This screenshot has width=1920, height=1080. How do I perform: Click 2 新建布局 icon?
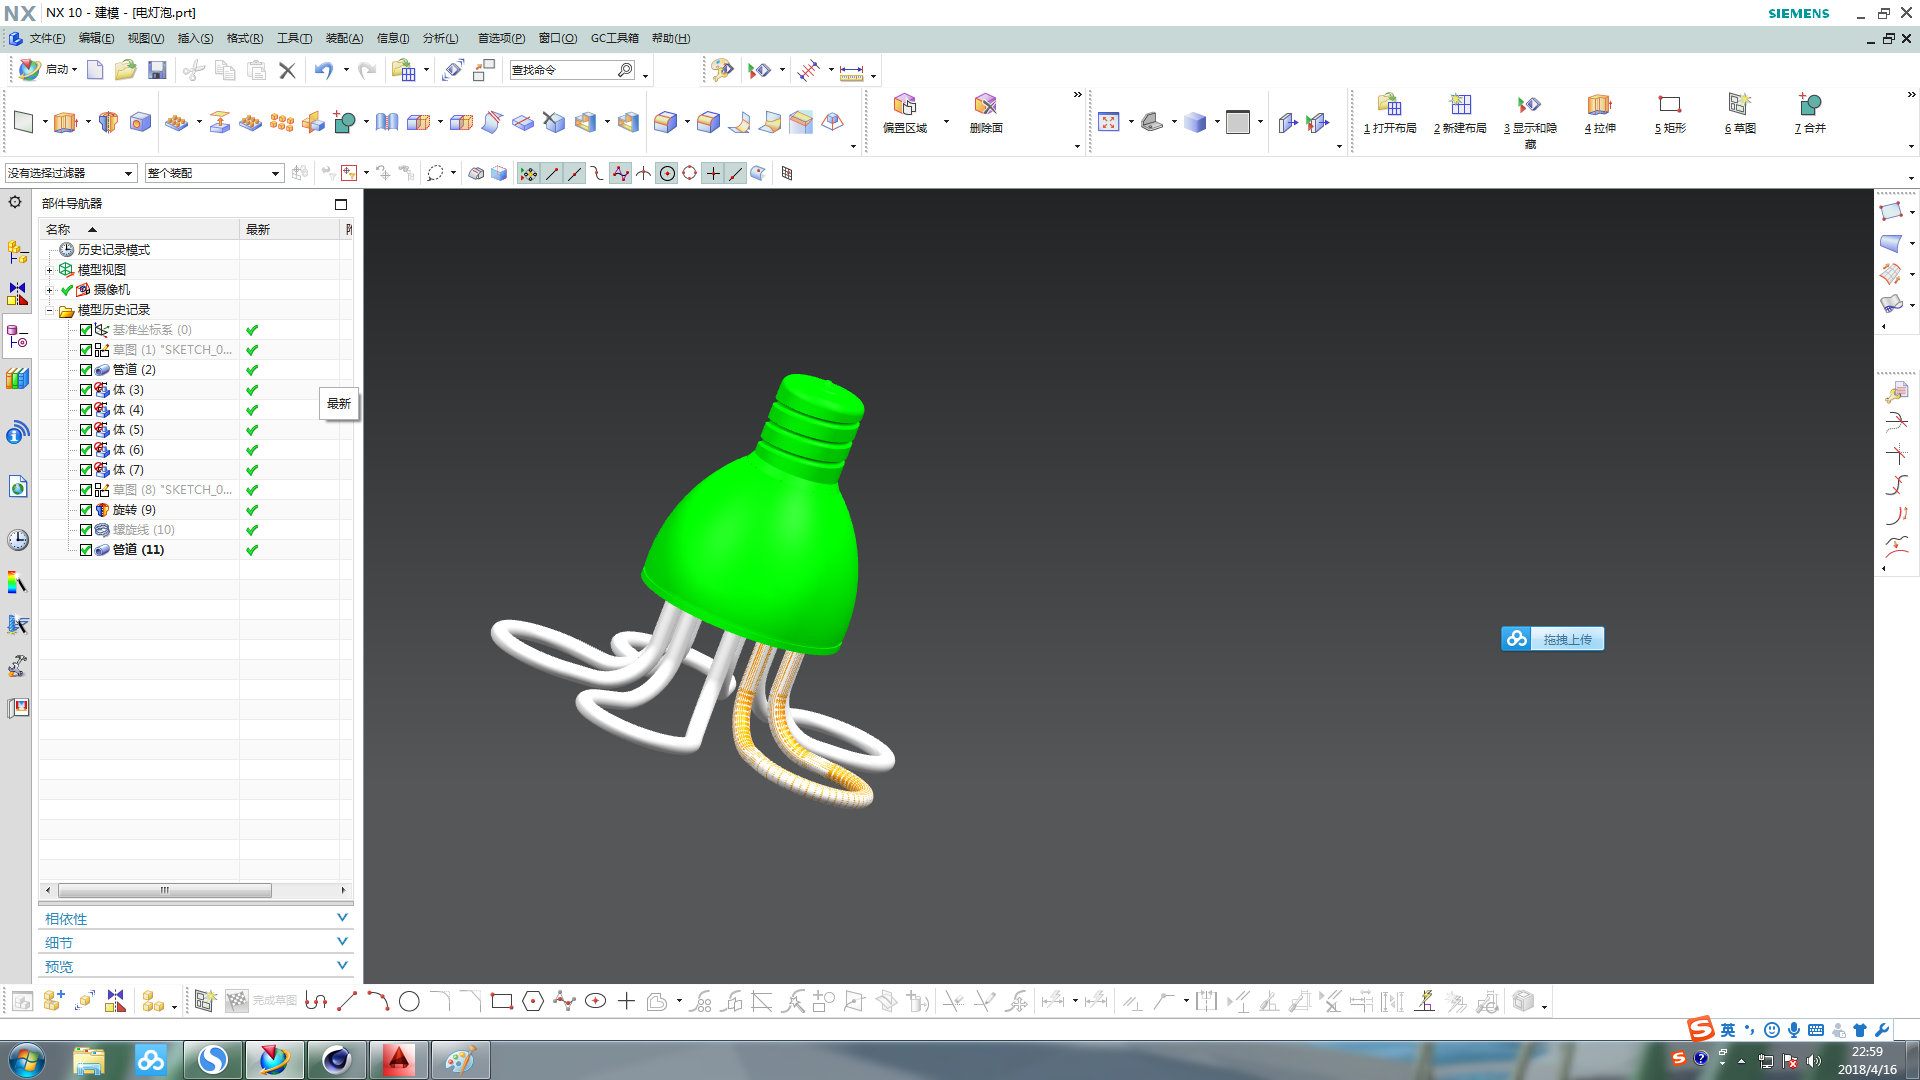[1460, 113]
